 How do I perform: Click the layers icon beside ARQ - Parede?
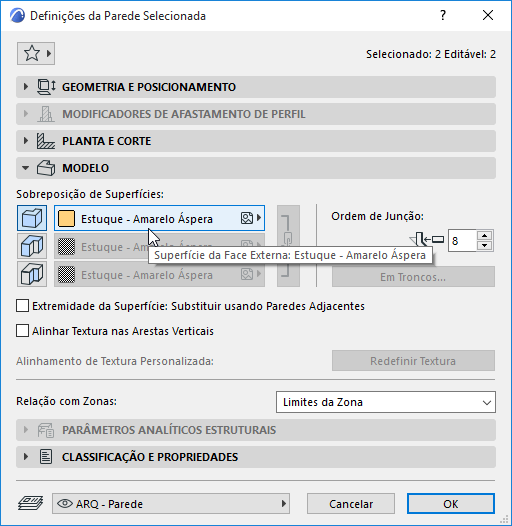point(31,504)
